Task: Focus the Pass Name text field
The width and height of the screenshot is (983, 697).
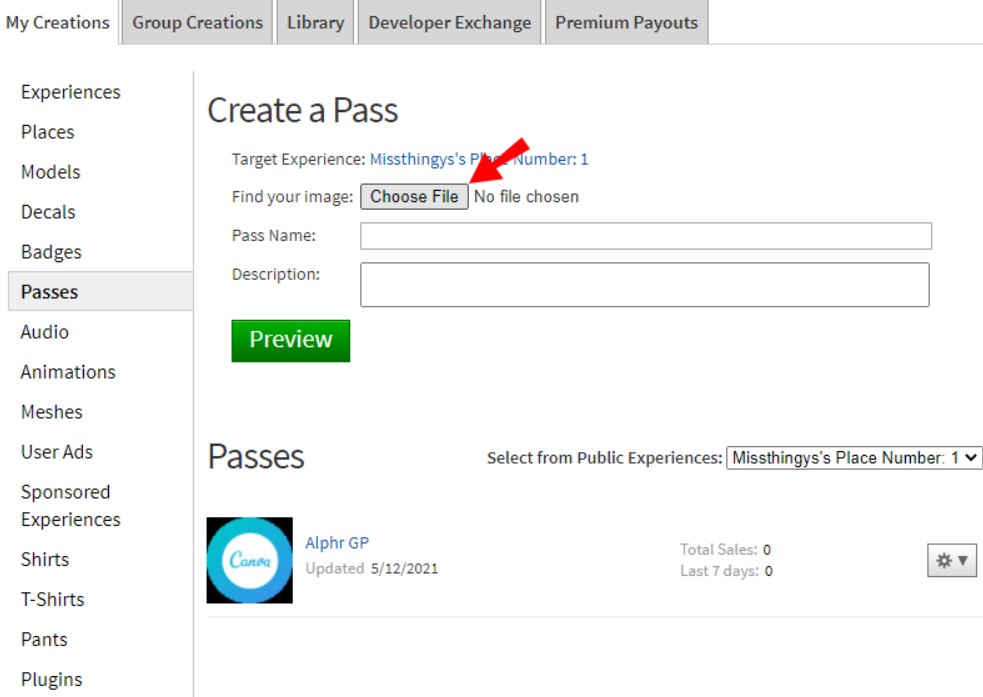Action: [645, 236]
